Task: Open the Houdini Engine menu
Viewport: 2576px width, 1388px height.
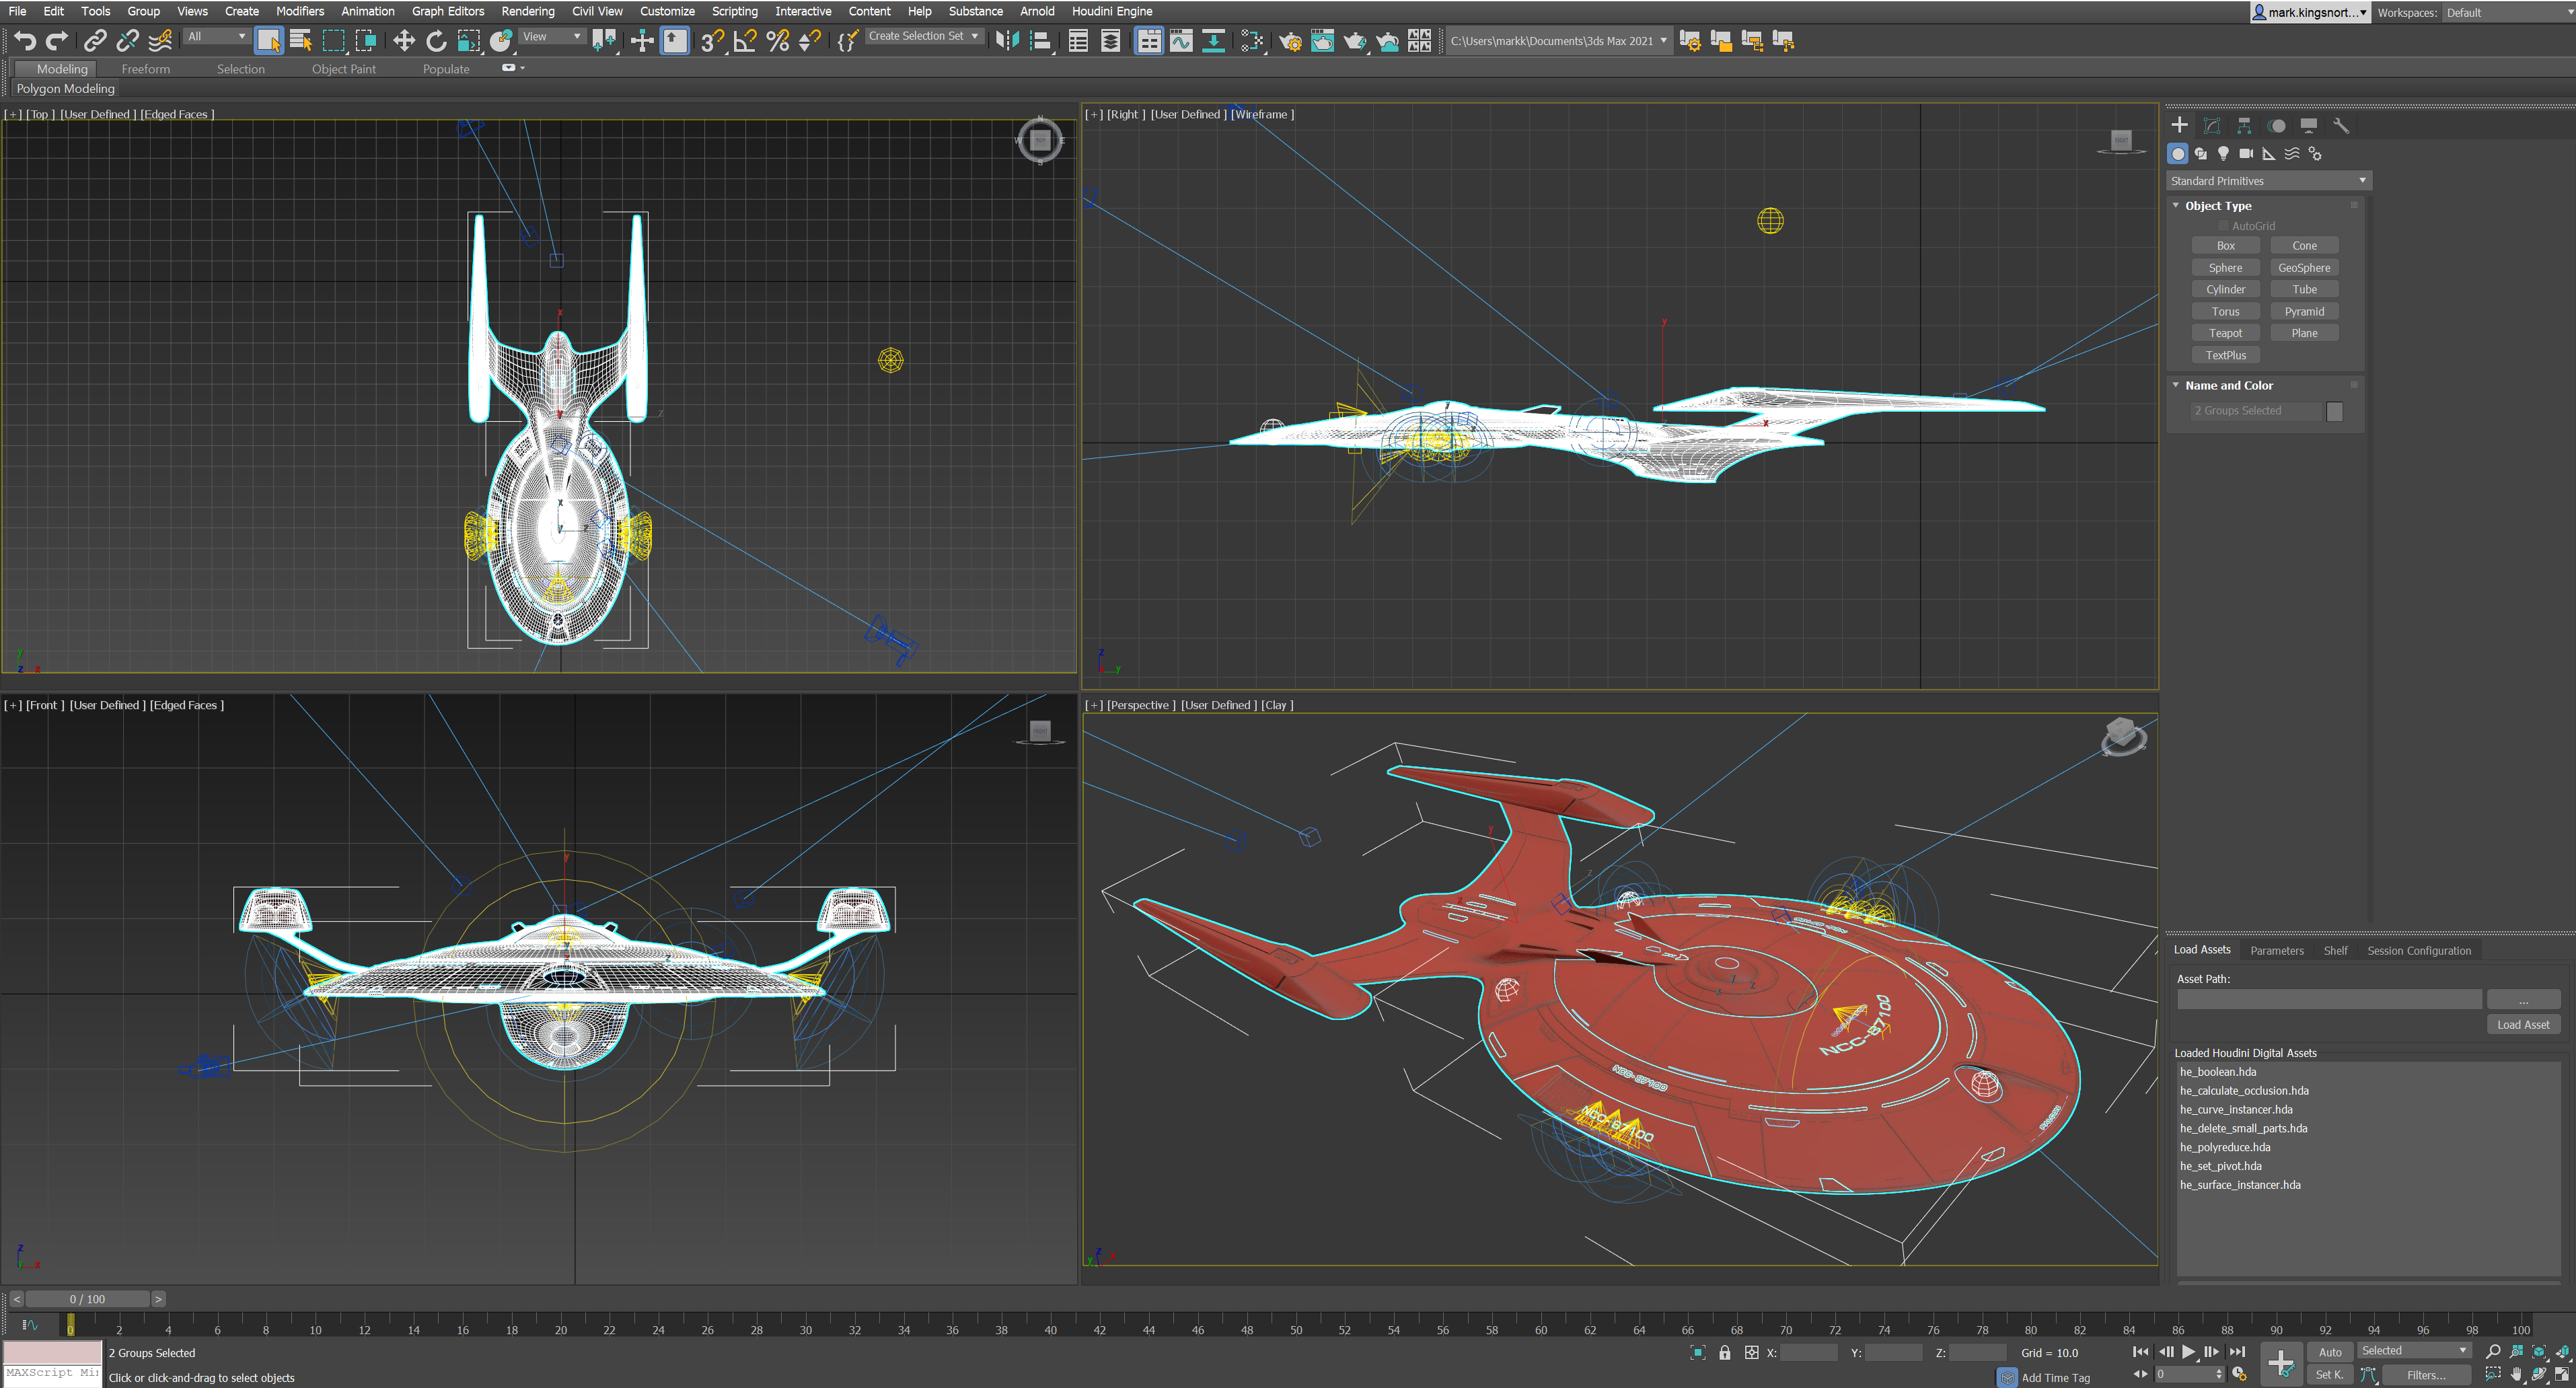Action: (x=1112, y=11)
